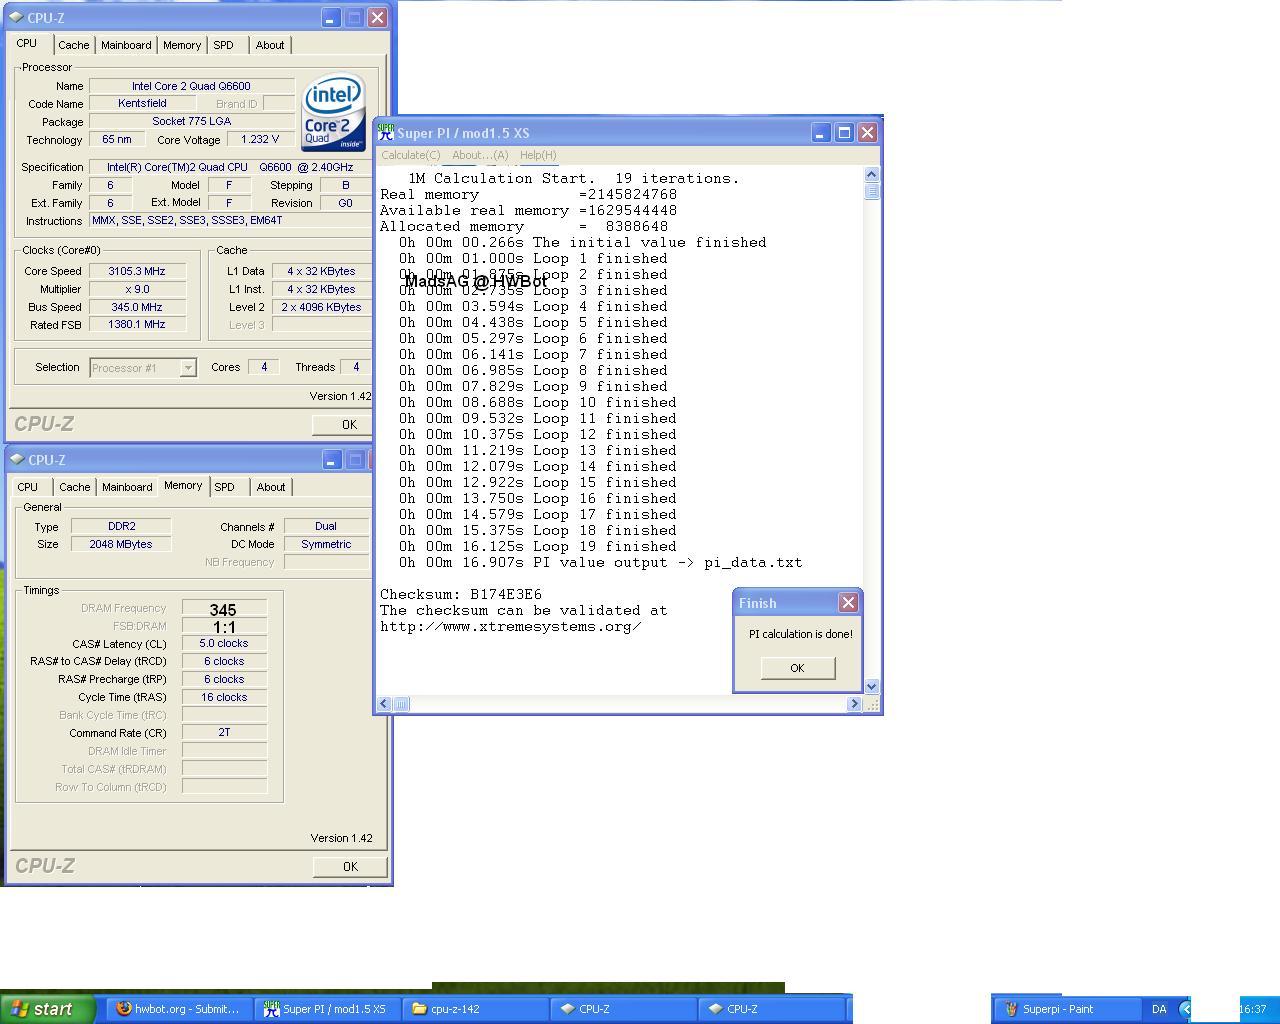
Task: Click the Checksum: B174E3E6 line
Action: coord(461,594)
